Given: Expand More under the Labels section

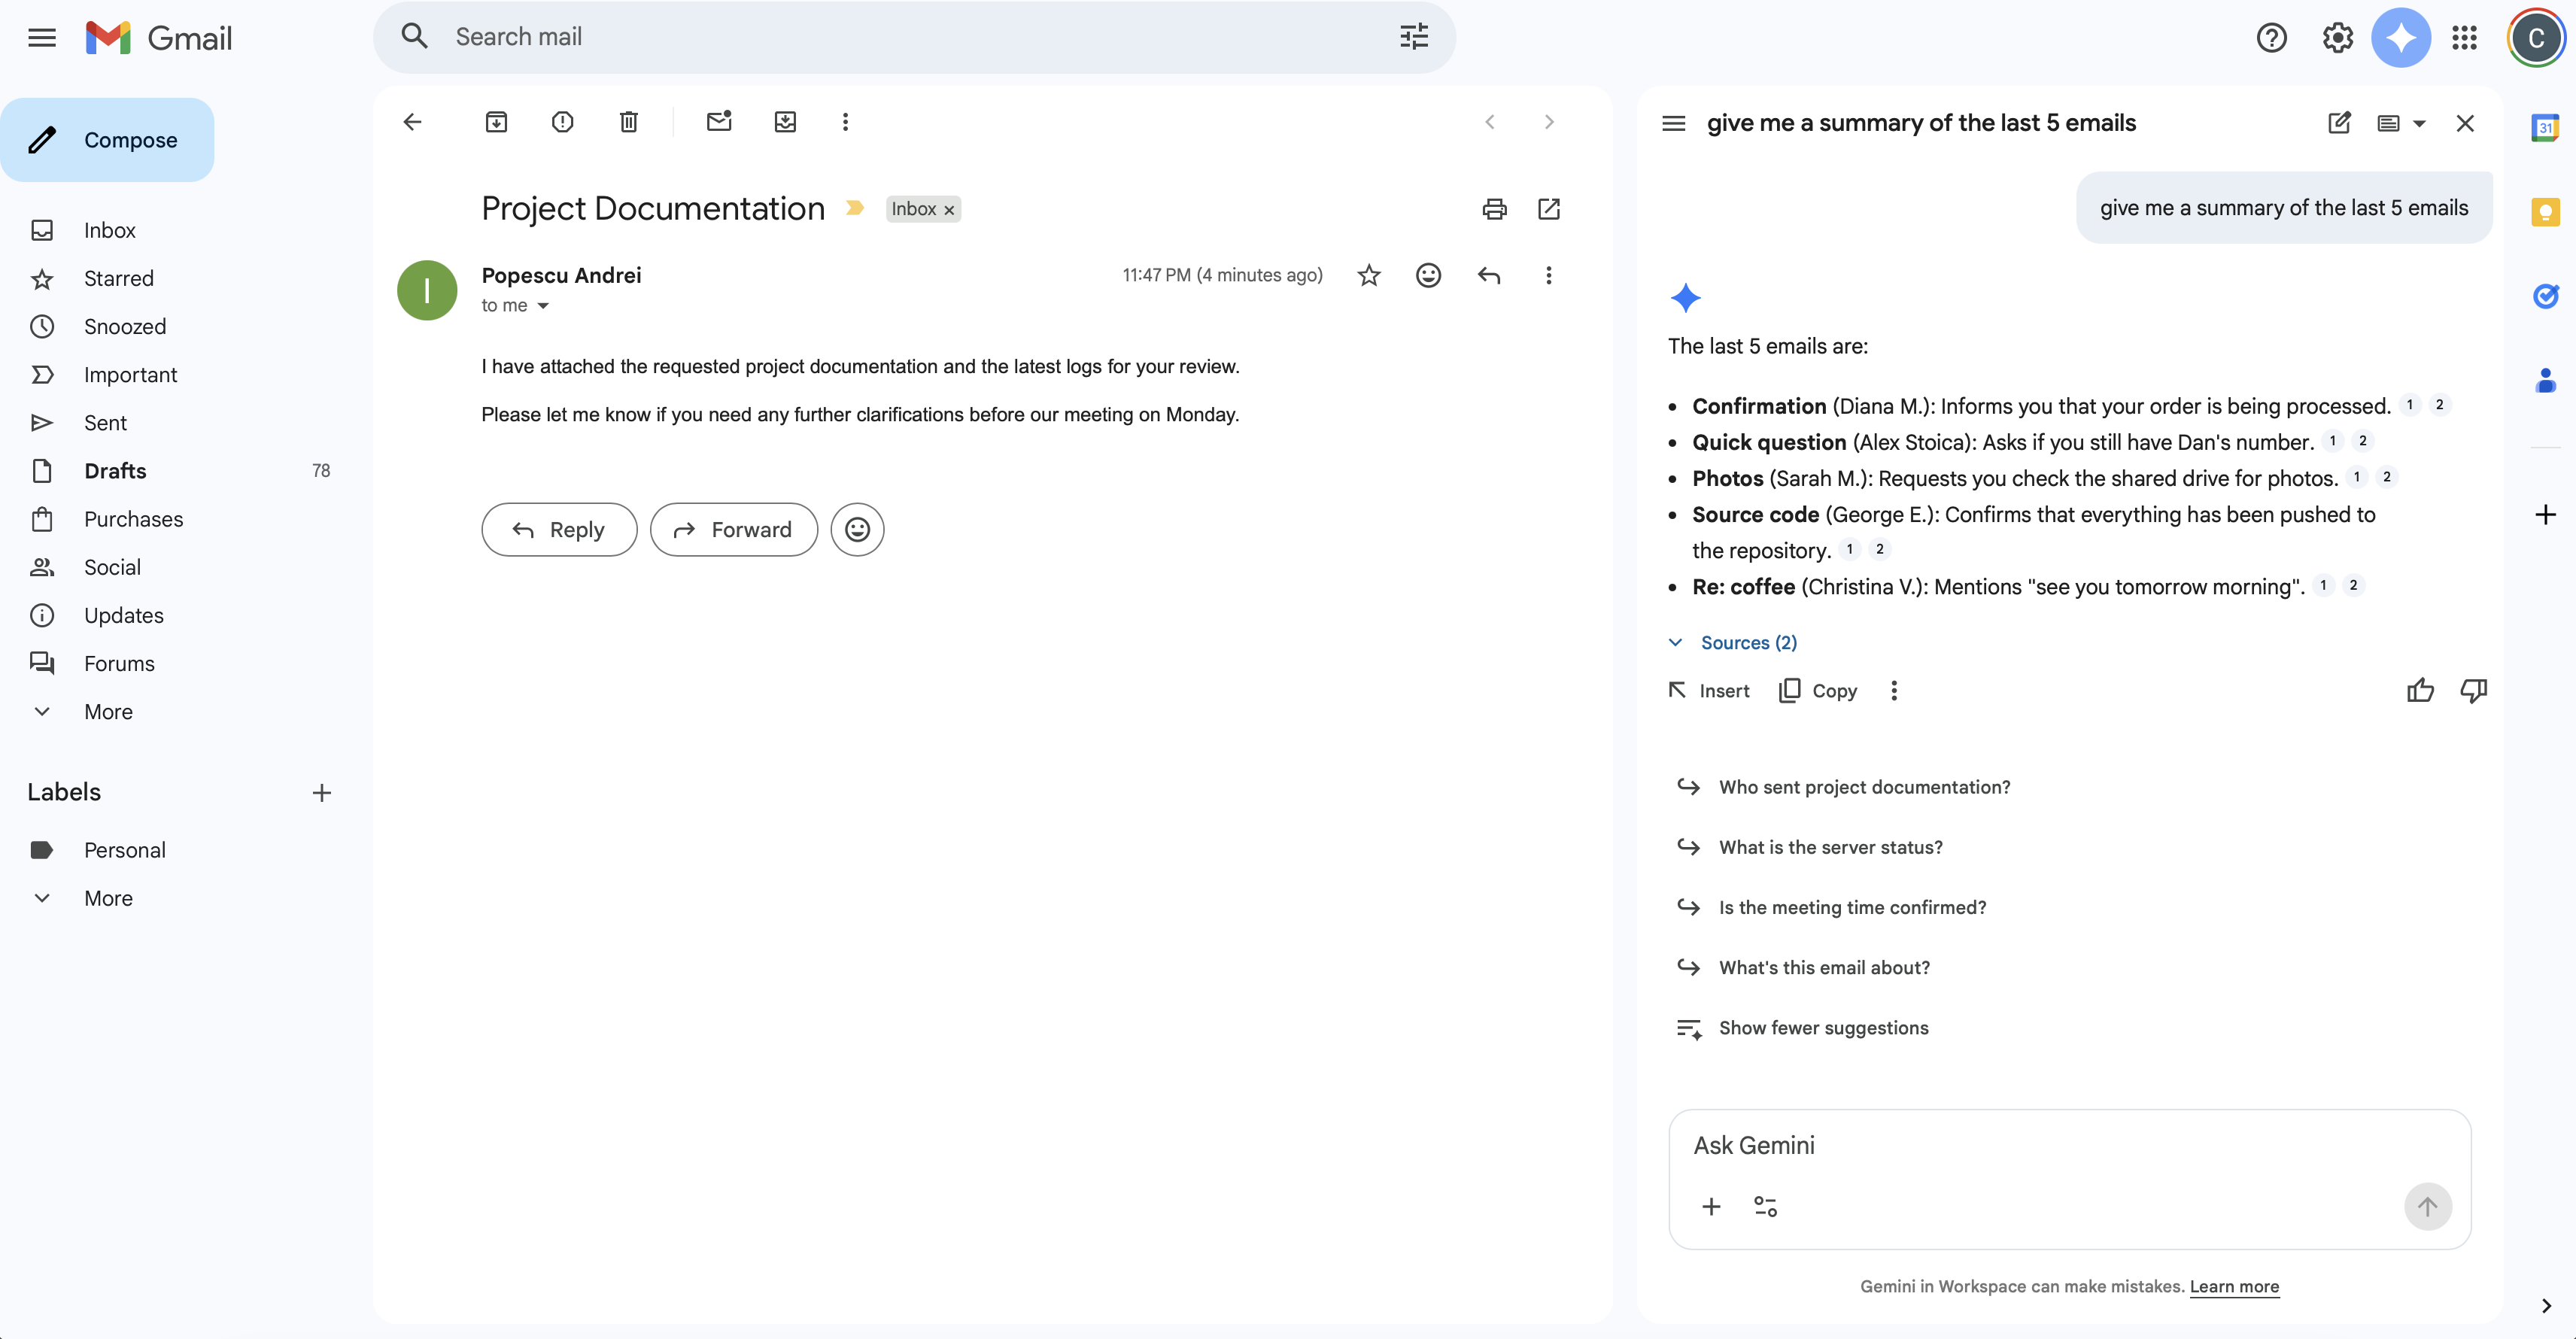Looking at the screenshot, I should pos(108,898).
